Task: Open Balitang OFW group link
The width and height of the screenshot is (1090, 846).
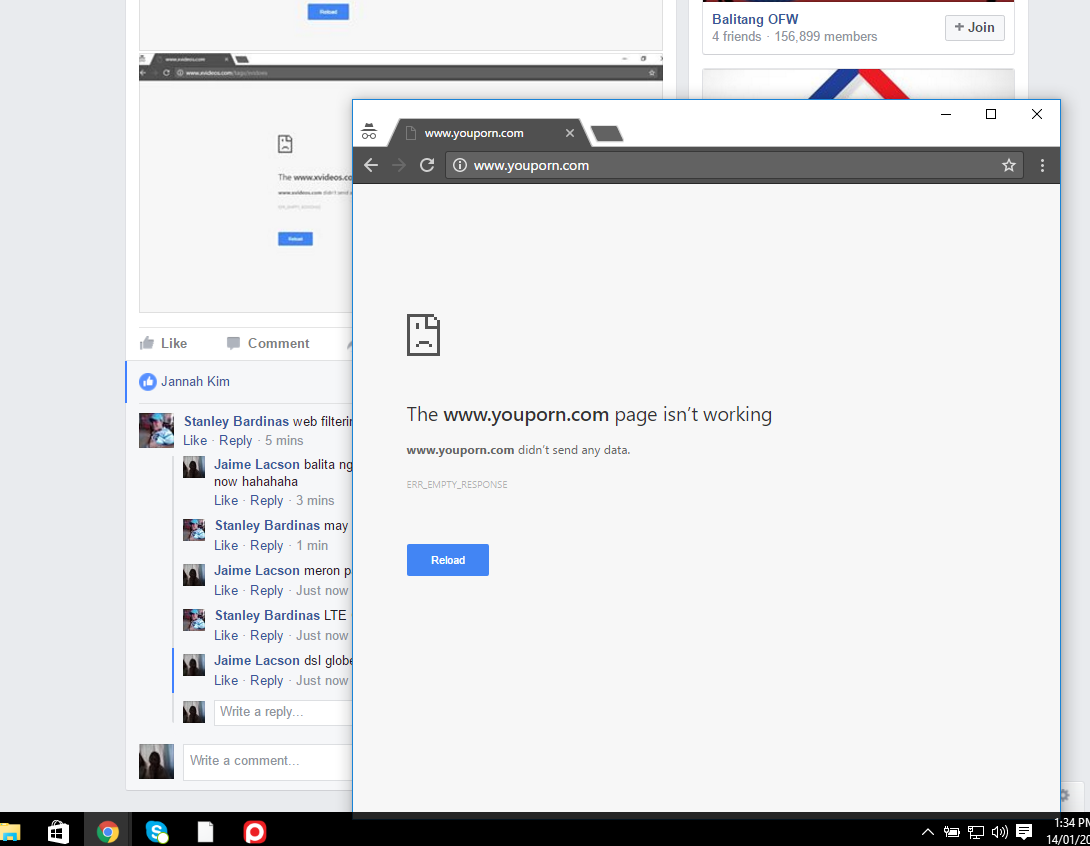Action: pos(755,19)
